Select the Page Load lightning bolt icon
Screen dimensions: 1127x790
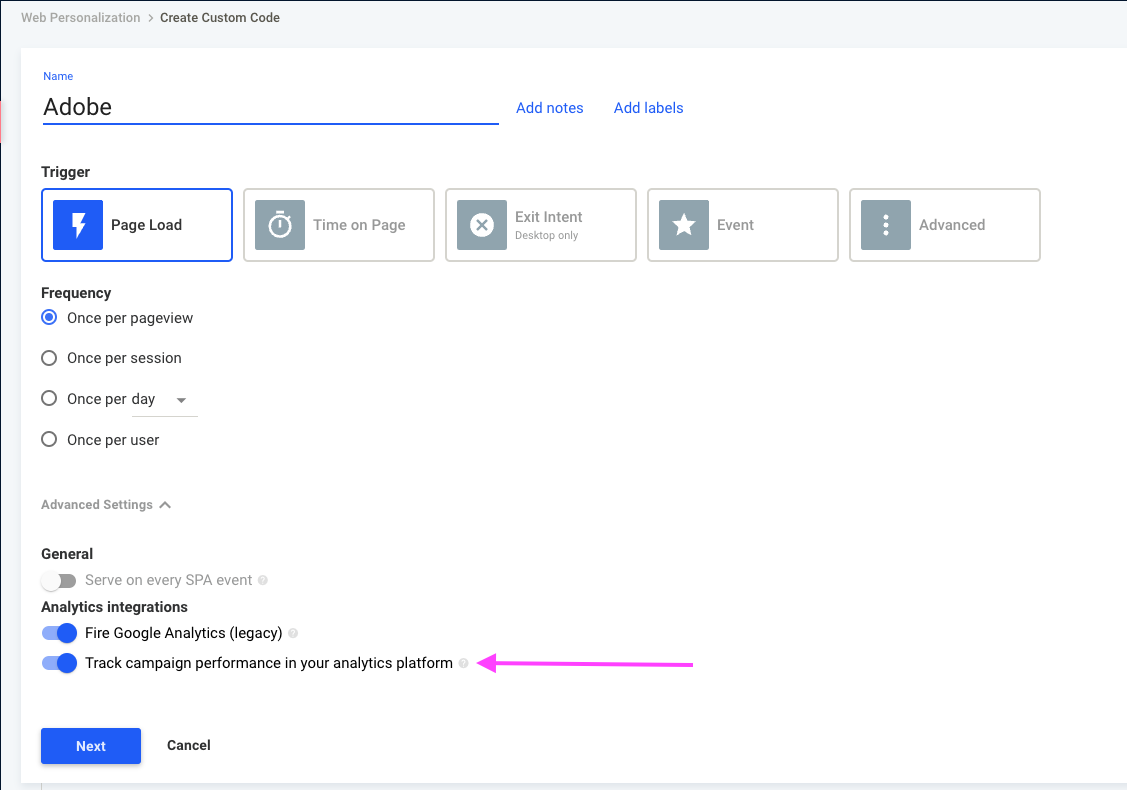[78, 225]
